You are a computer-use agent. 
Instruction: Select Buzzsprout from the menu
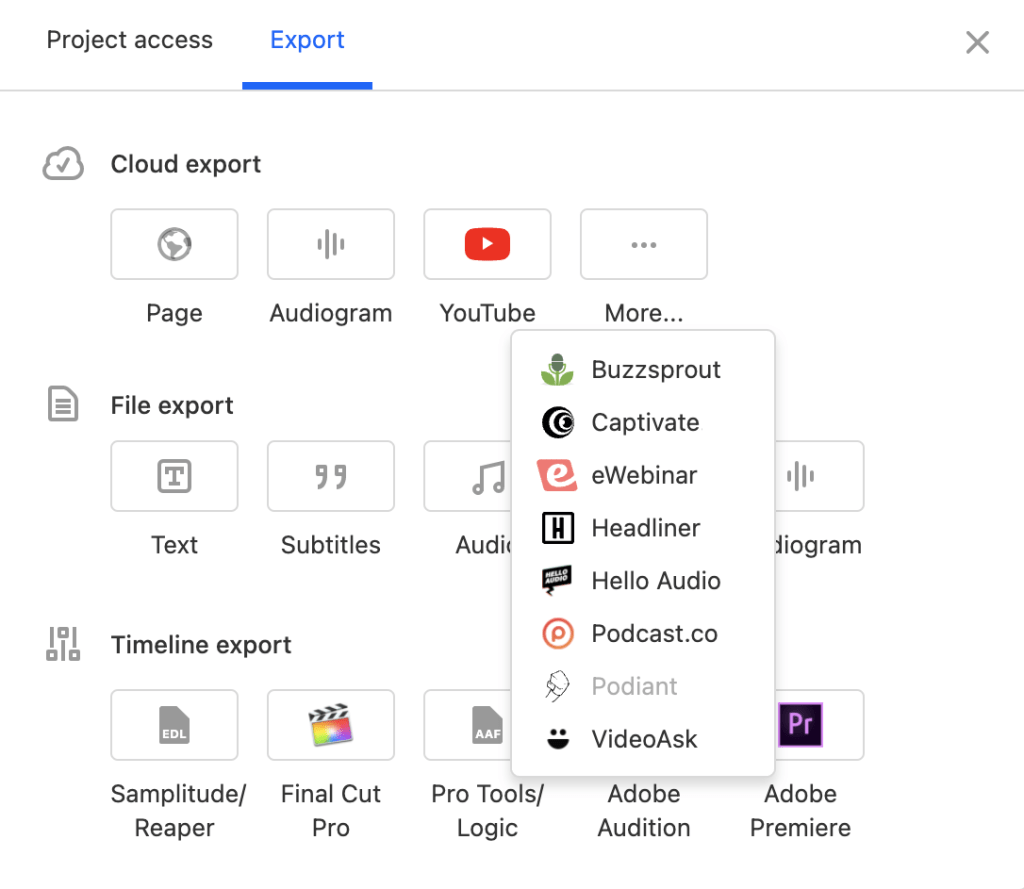pos(643,370)
